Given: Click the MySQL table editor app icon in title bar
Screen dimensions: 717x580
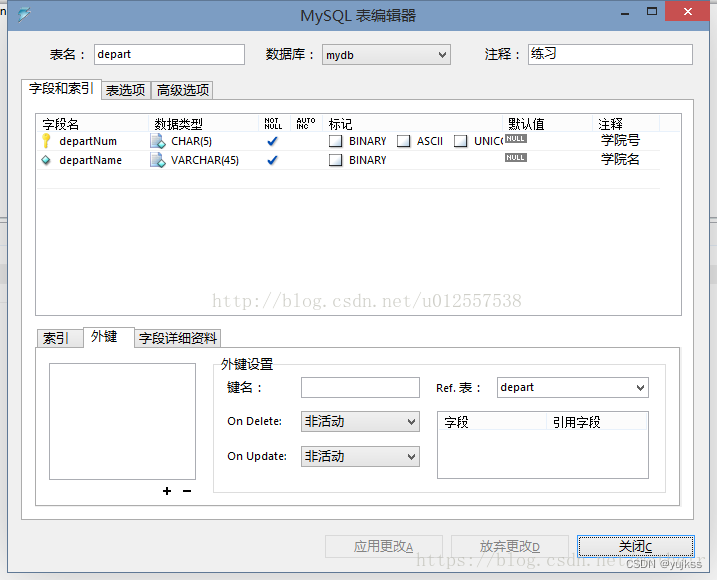Looking at the screenshot, I should pyautogui.click(x=24, y=15).
